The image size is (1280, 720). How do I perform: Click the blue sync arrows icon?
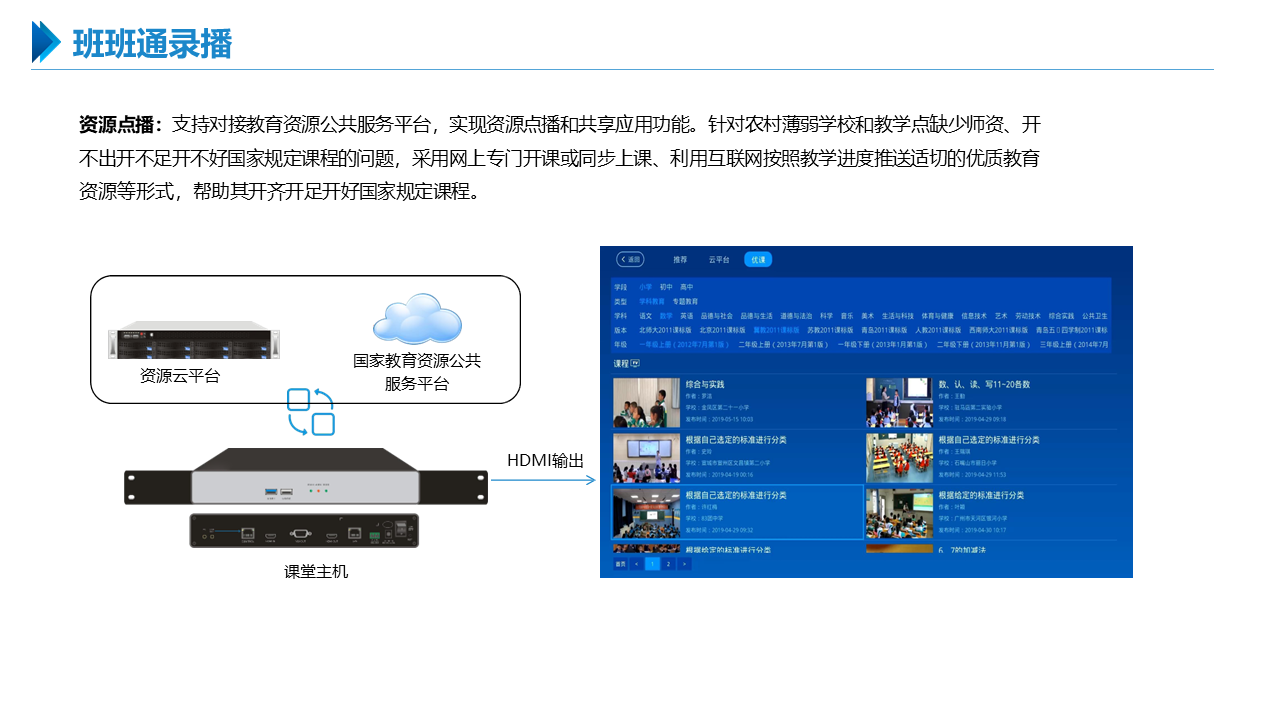(x=310, y=412)
